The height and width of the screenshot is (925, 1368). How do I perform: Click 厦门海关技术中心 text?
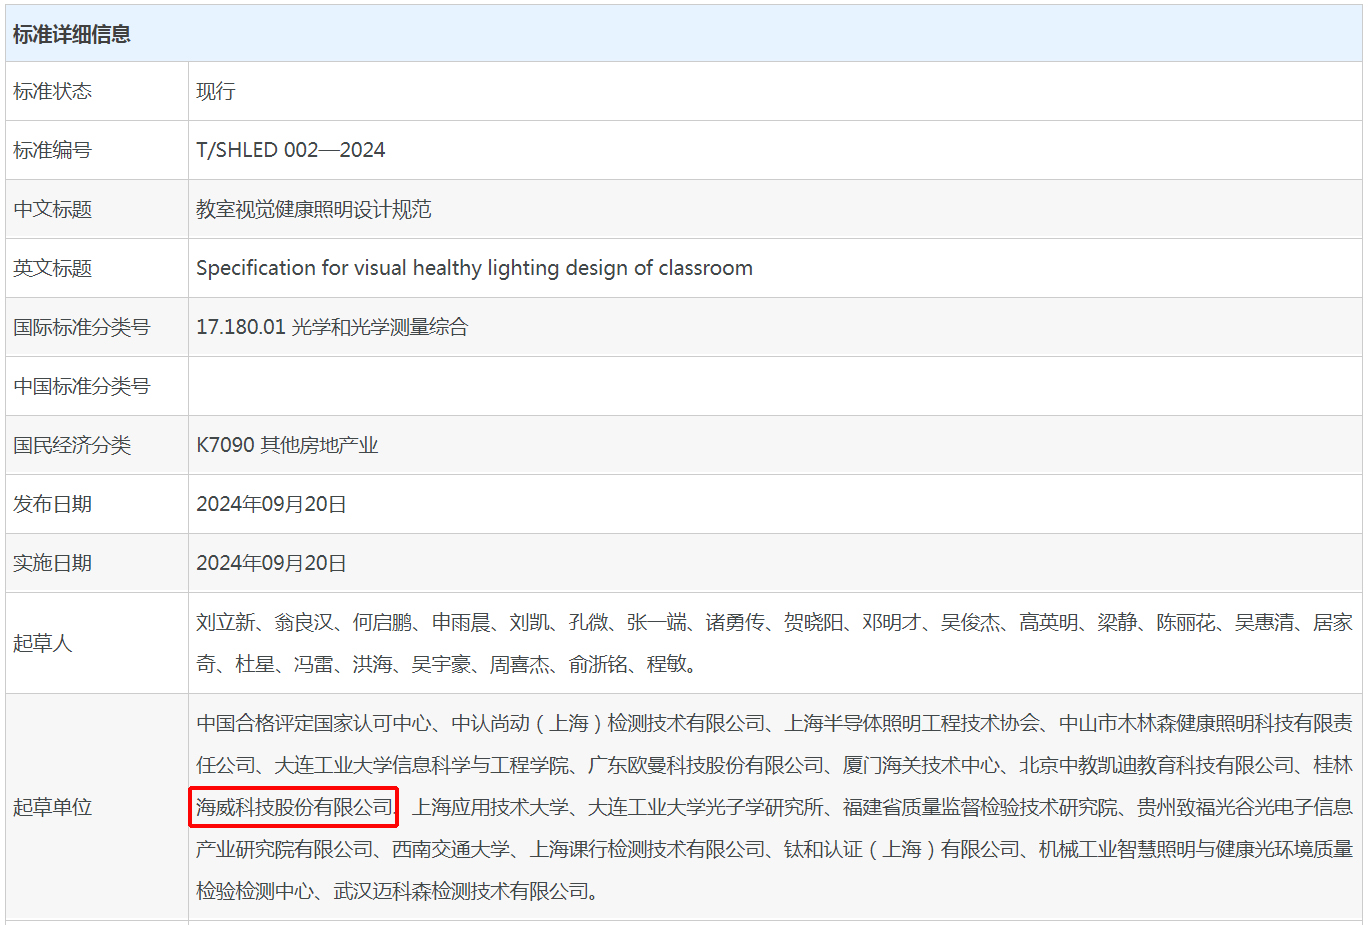click(x=921, y=765)
